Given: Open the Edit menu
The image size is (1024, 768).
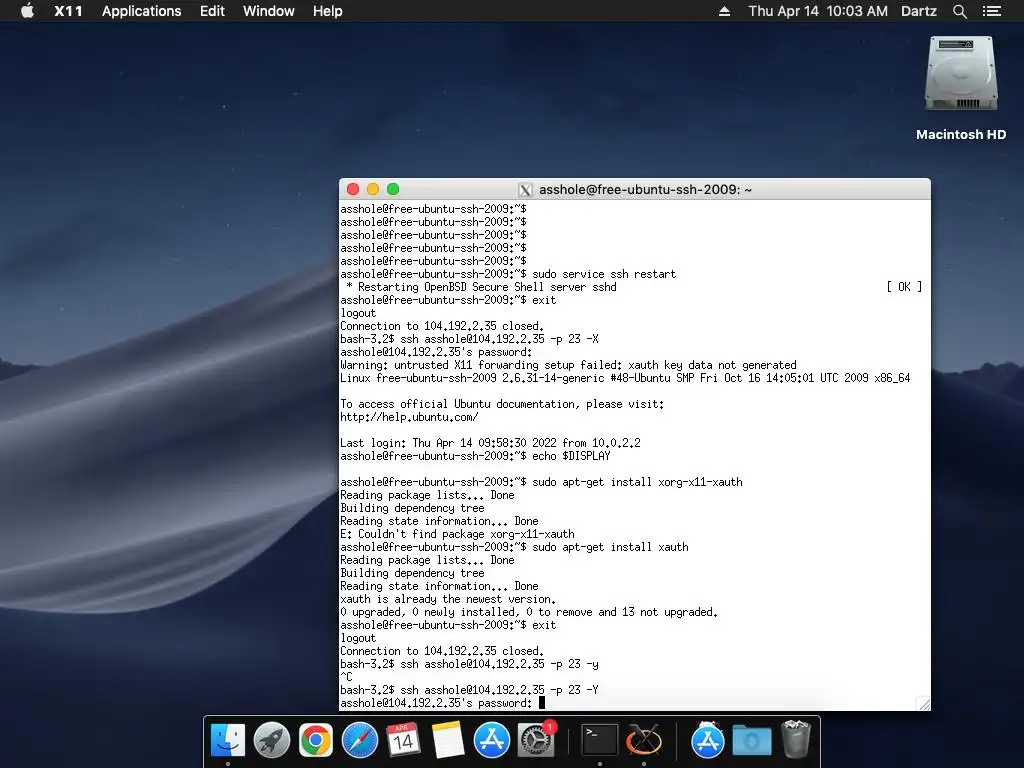Looking at the screenshot, I should pyautogui.click(x=212, y=11).
